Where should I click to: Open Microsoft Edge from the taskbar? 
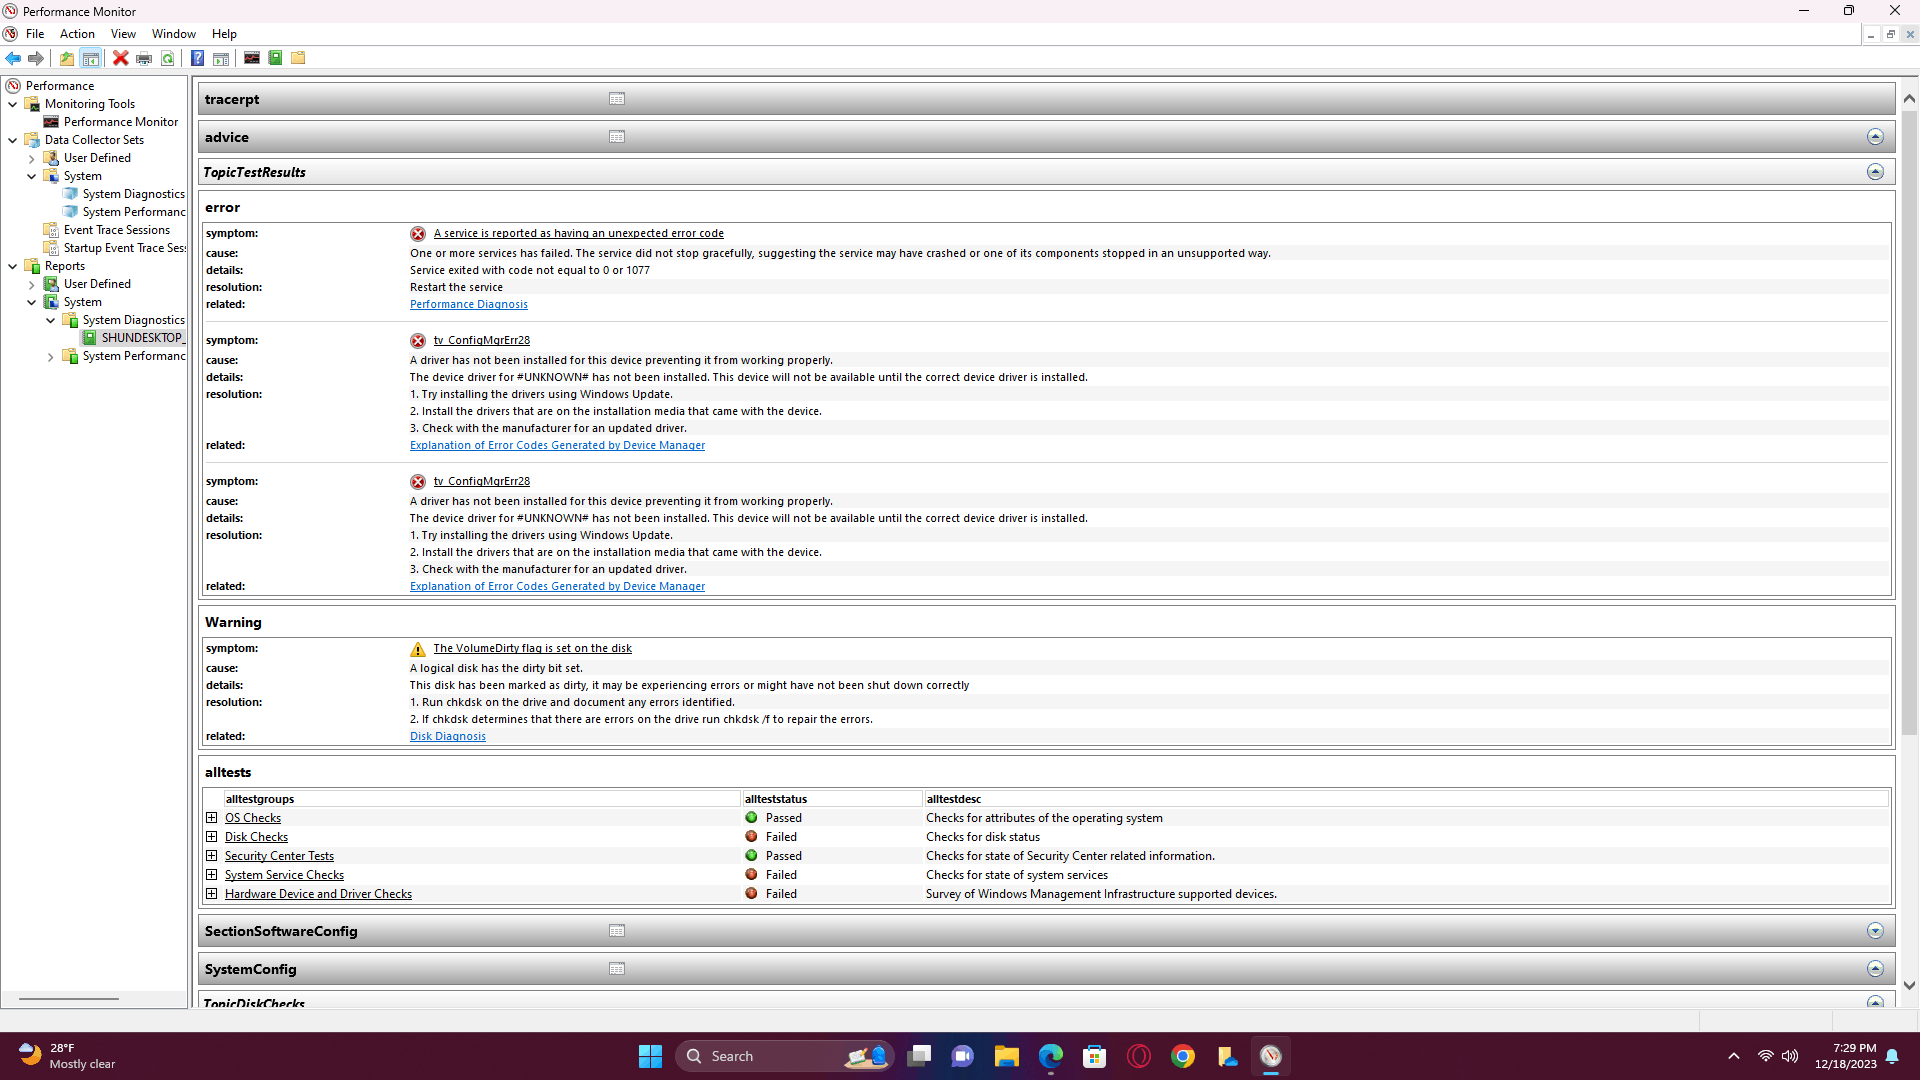pos(1050,1056)
